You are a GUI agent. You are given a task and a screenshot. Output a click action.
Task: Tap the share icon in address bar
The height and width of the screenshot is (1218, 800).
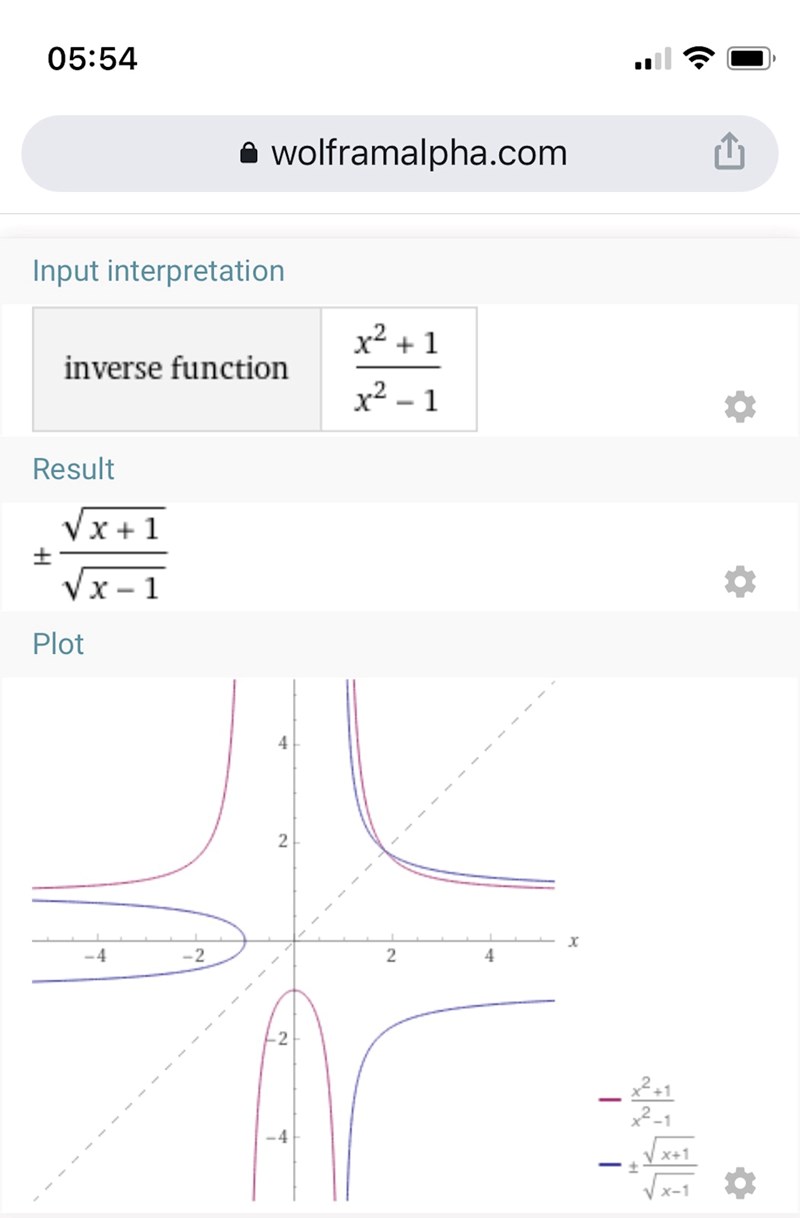[x=729, y=152]
